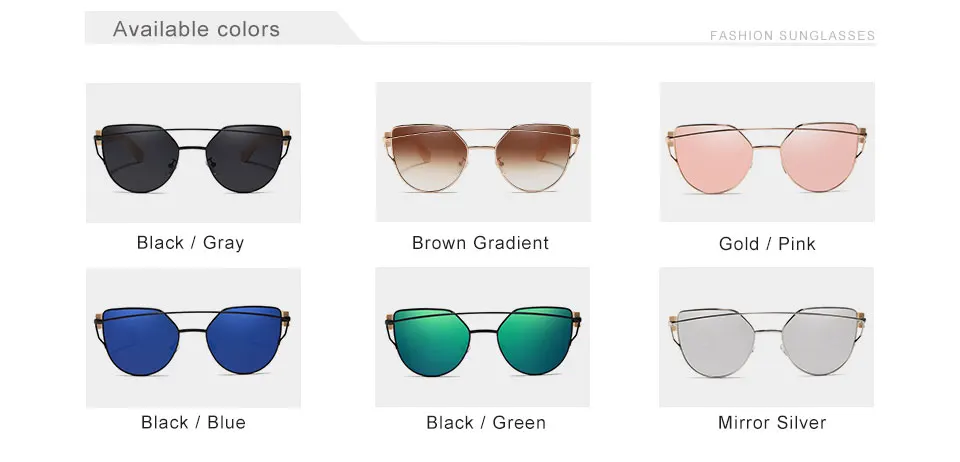The image size is (960, 462).
Task: Click the FASHION SUNGLASSES text
Action: (792, 35)
